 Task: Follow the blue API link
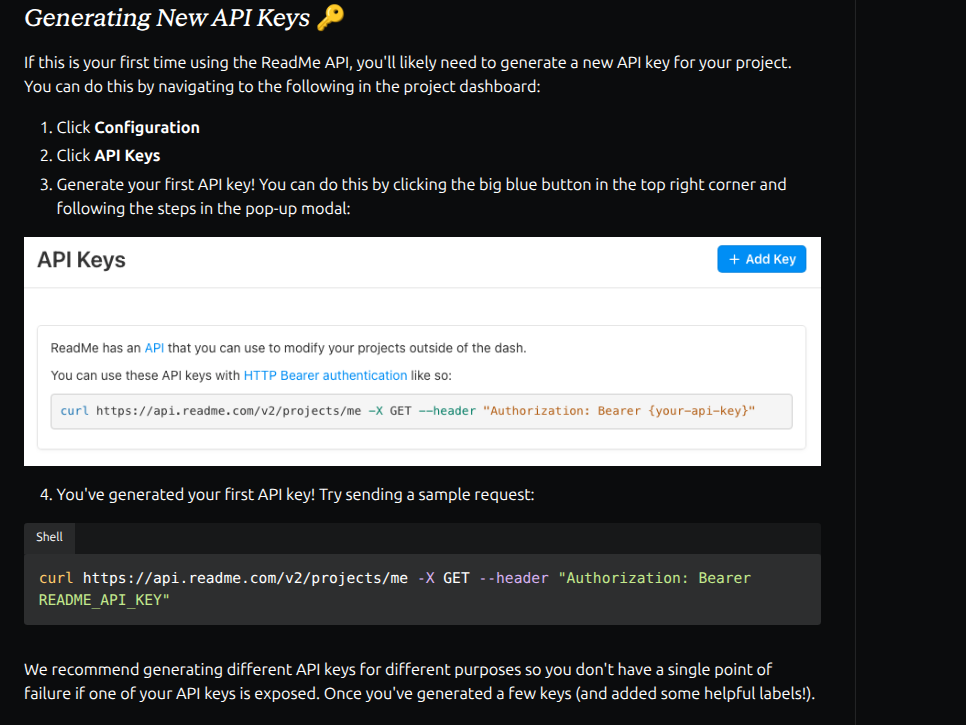[154, 348]
